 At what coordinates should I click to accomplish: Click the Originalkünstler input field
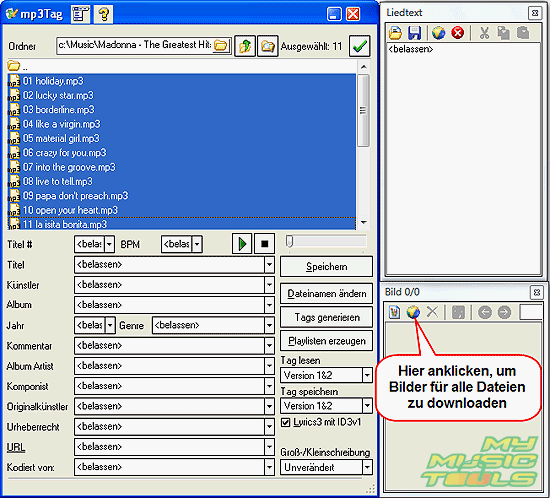pos(169,406)
